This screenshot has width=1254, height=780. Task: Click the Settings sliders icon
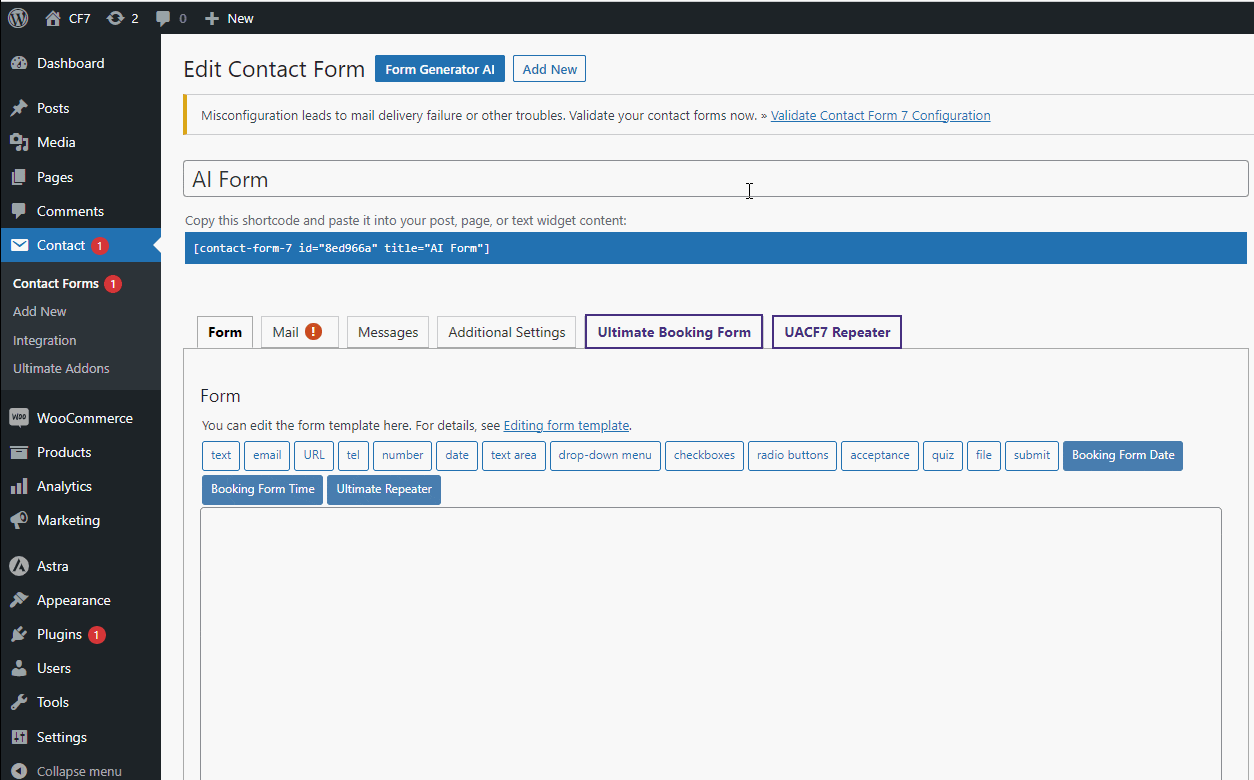19,737
